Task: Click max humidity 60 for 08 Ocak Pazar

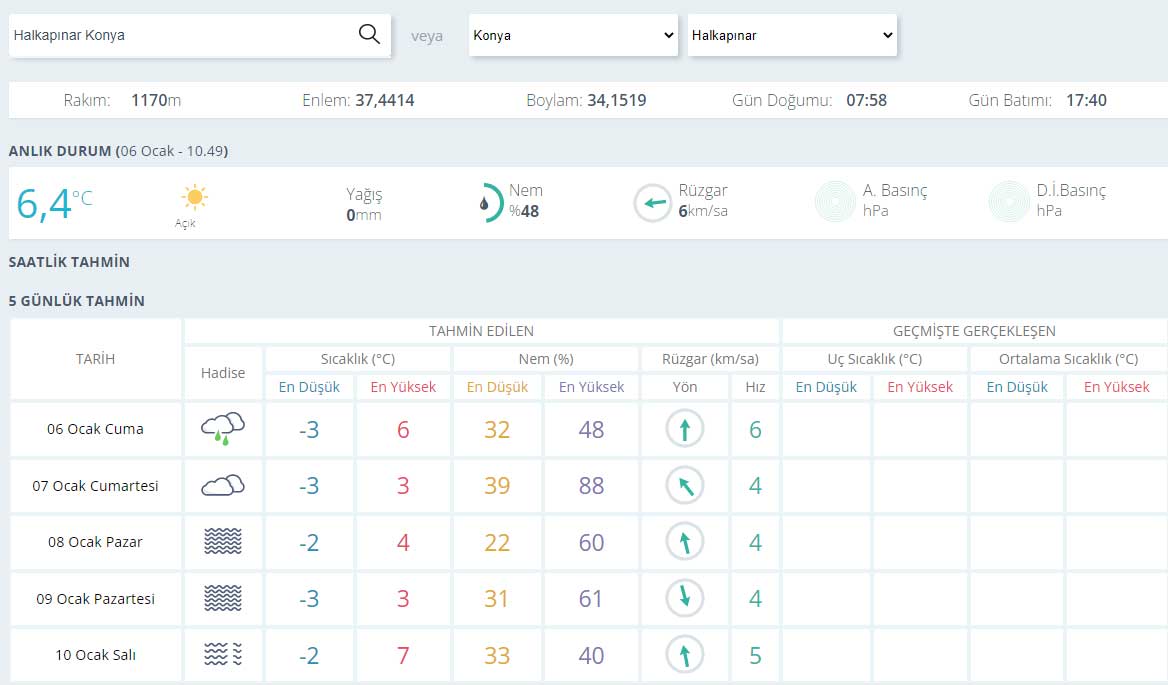Action: click(591, 543)
